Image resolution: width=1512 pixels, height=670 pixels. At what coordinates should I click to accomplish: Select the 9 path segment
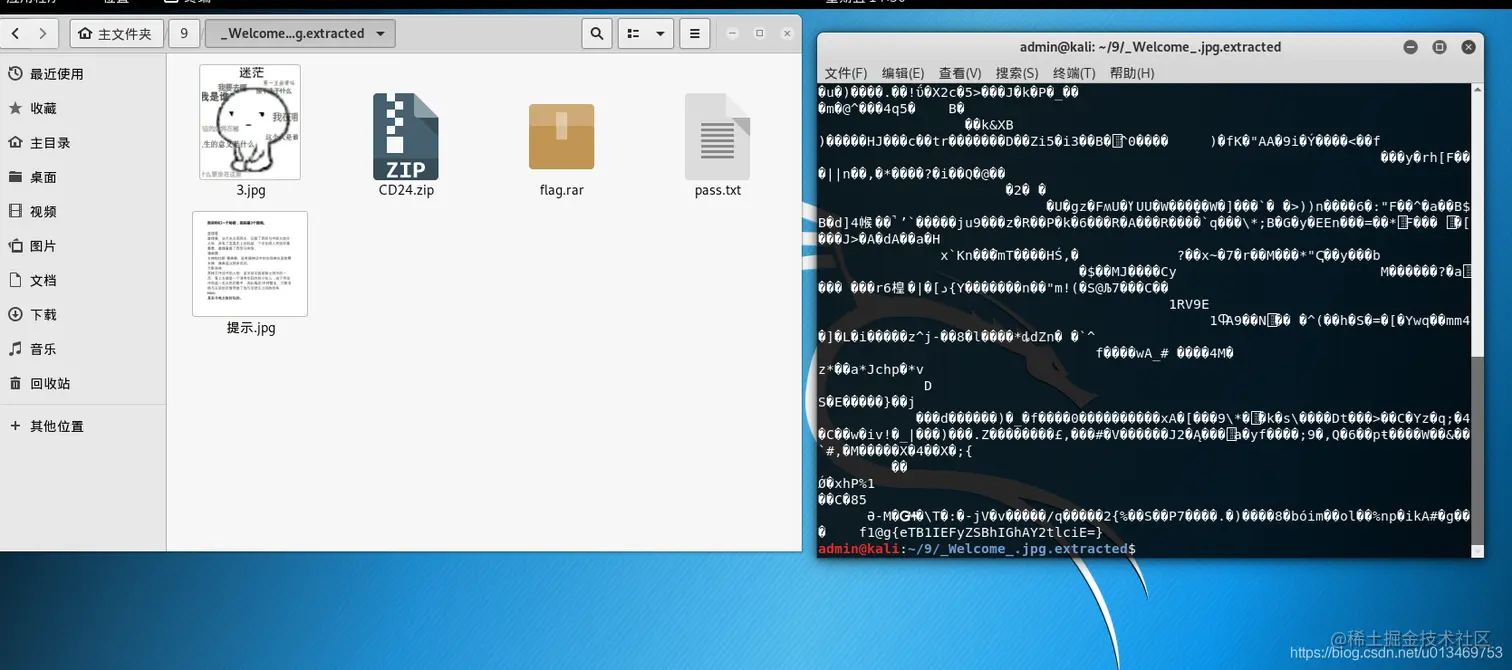click(183, 33)
